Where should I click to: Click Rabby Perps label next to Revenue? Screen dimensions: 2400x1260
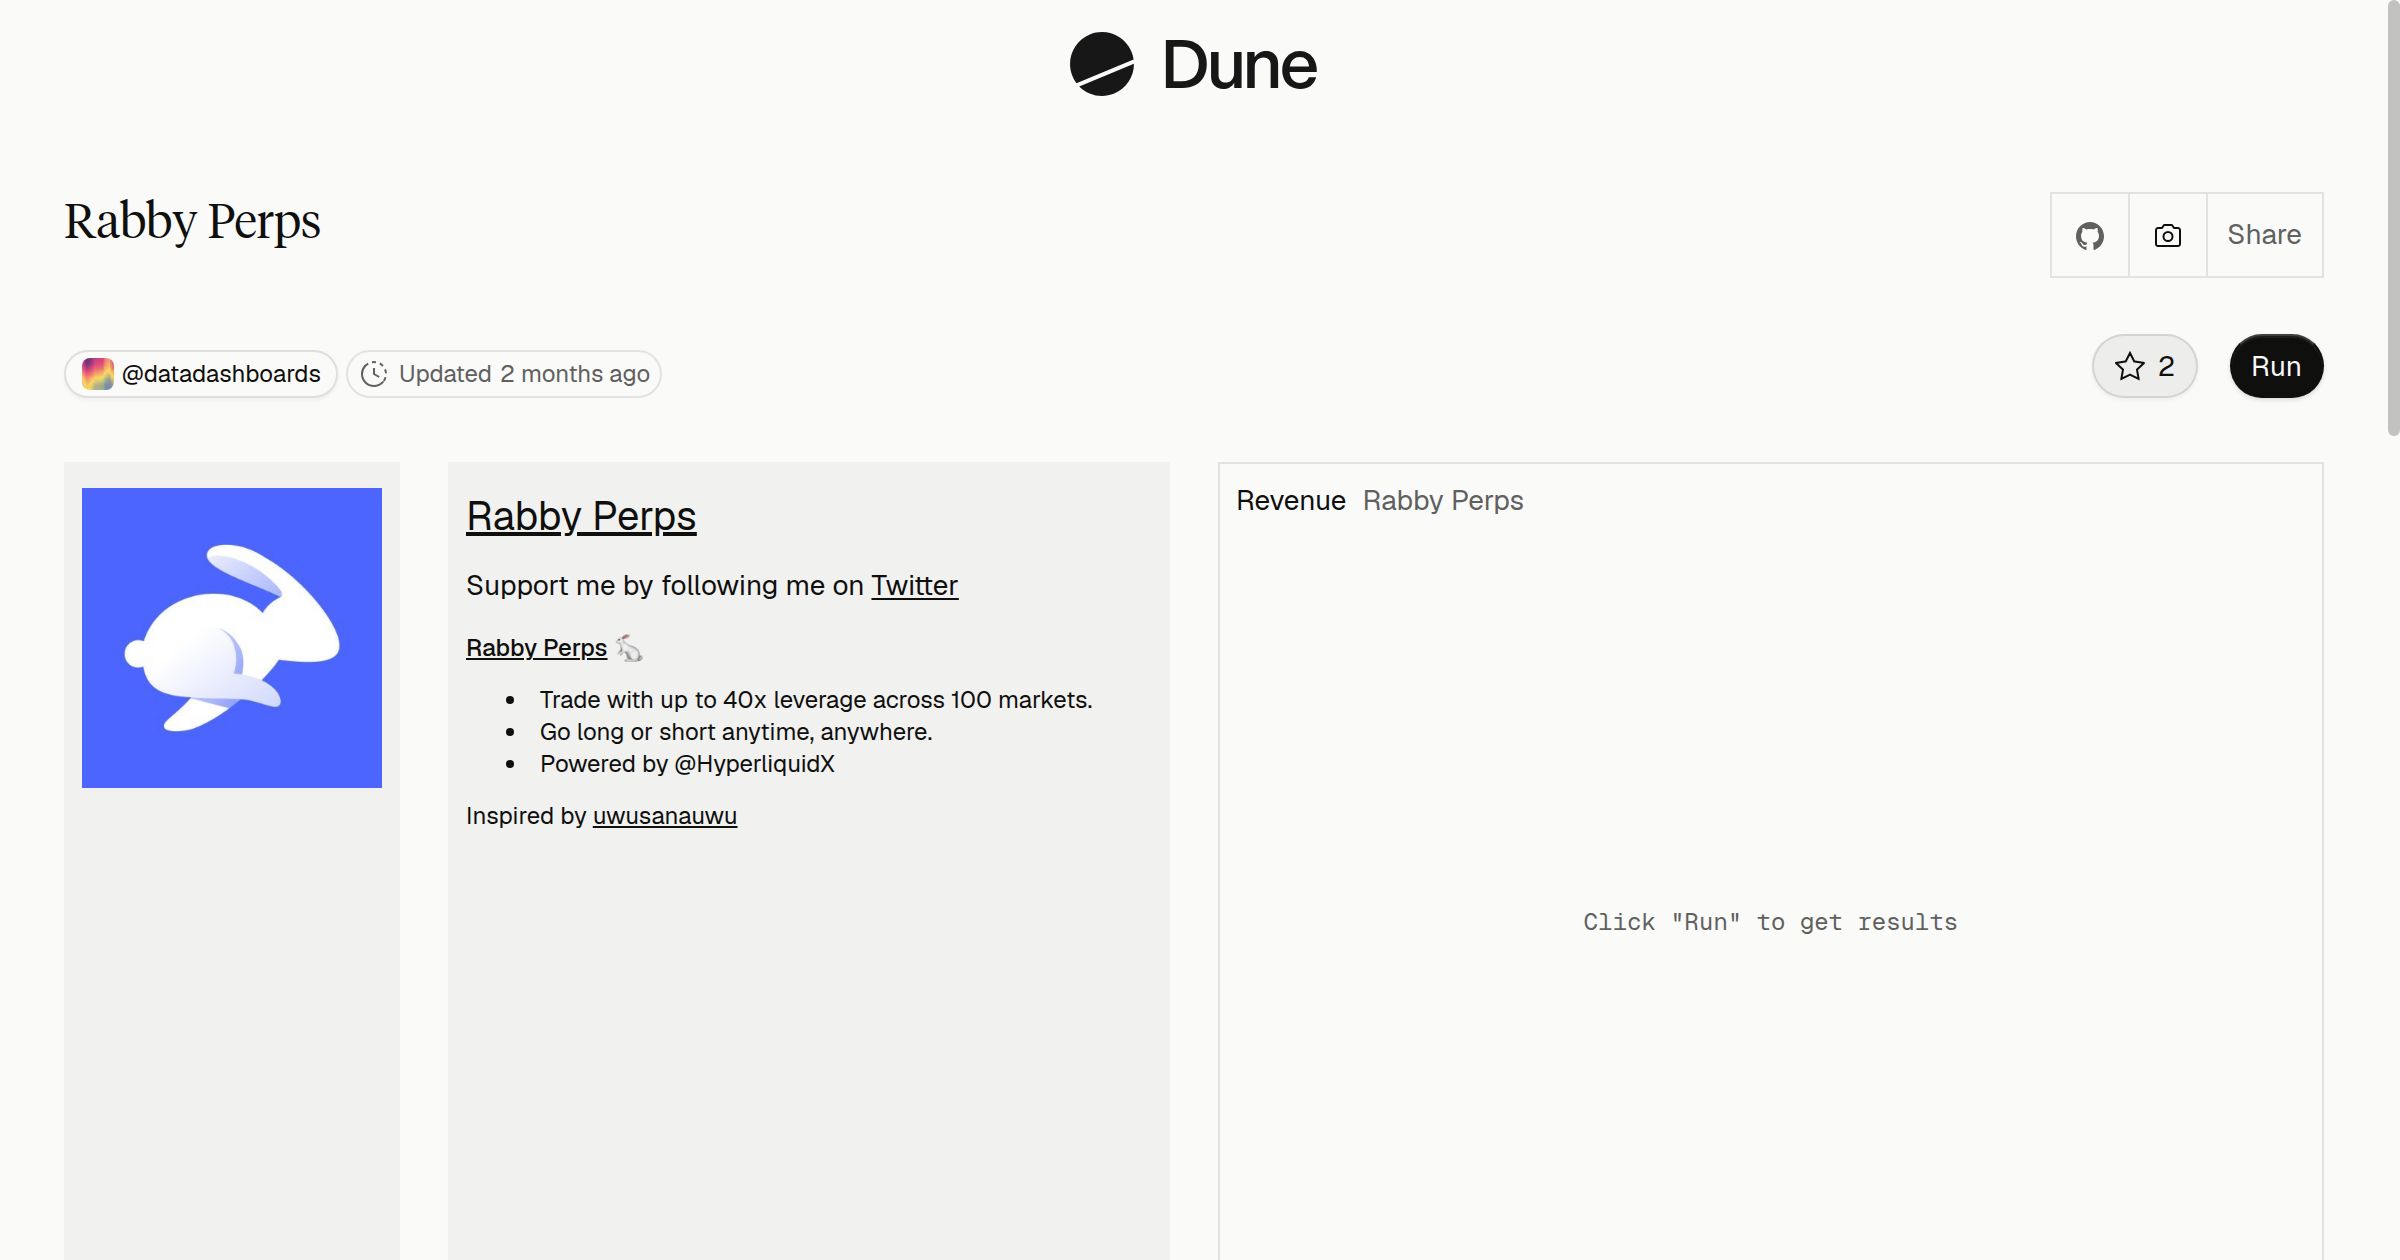point(1443,500)
